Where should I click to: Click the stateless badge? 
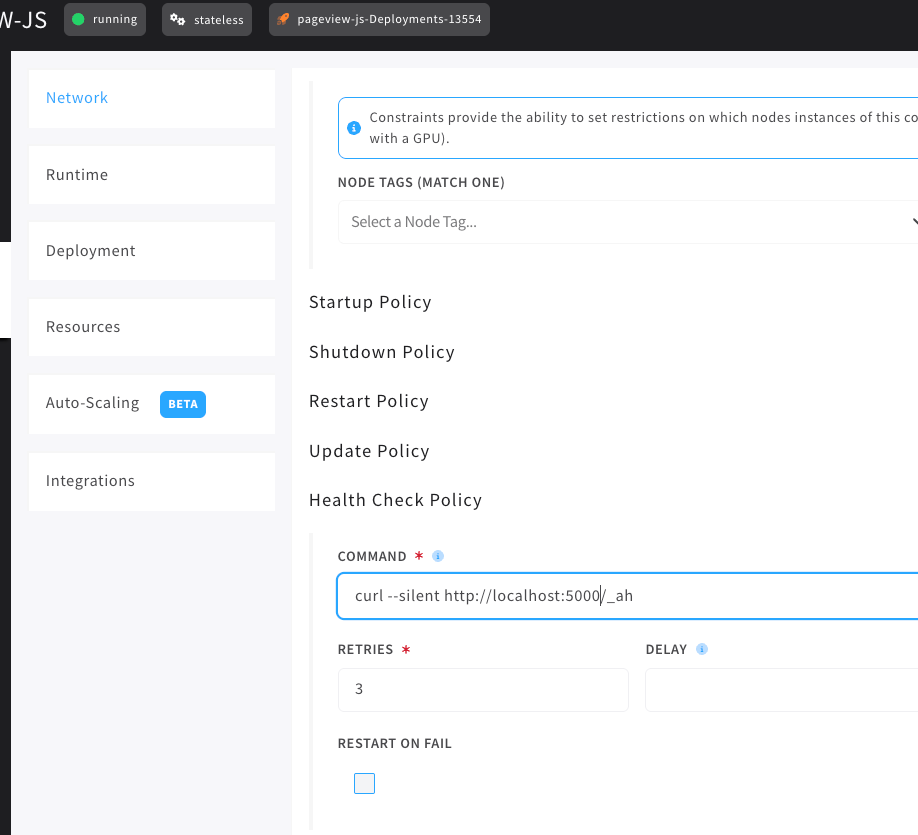click(207, 19)
